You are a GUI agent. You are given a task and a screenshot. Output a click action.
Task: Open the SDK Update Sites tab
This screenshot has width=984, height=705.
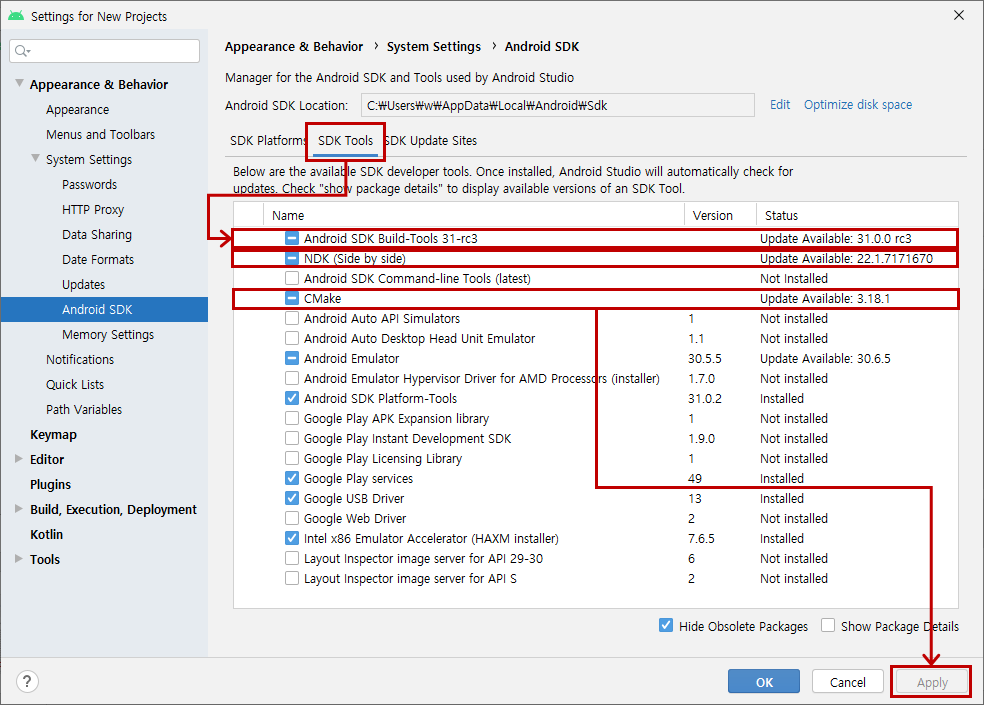tap(431, 141)
